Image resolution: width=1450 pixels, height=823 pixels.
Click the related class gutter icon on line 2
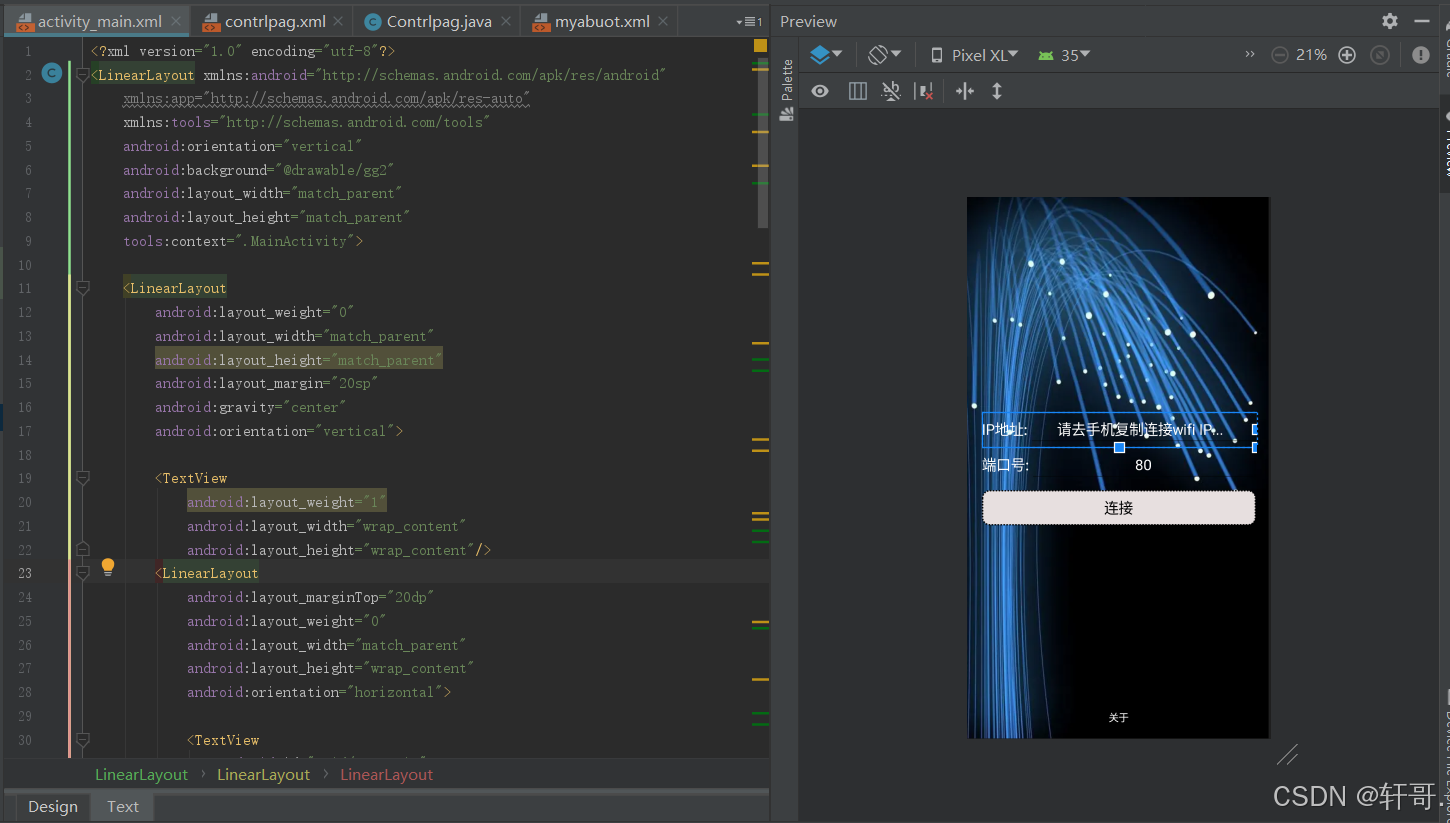[52, 73]
